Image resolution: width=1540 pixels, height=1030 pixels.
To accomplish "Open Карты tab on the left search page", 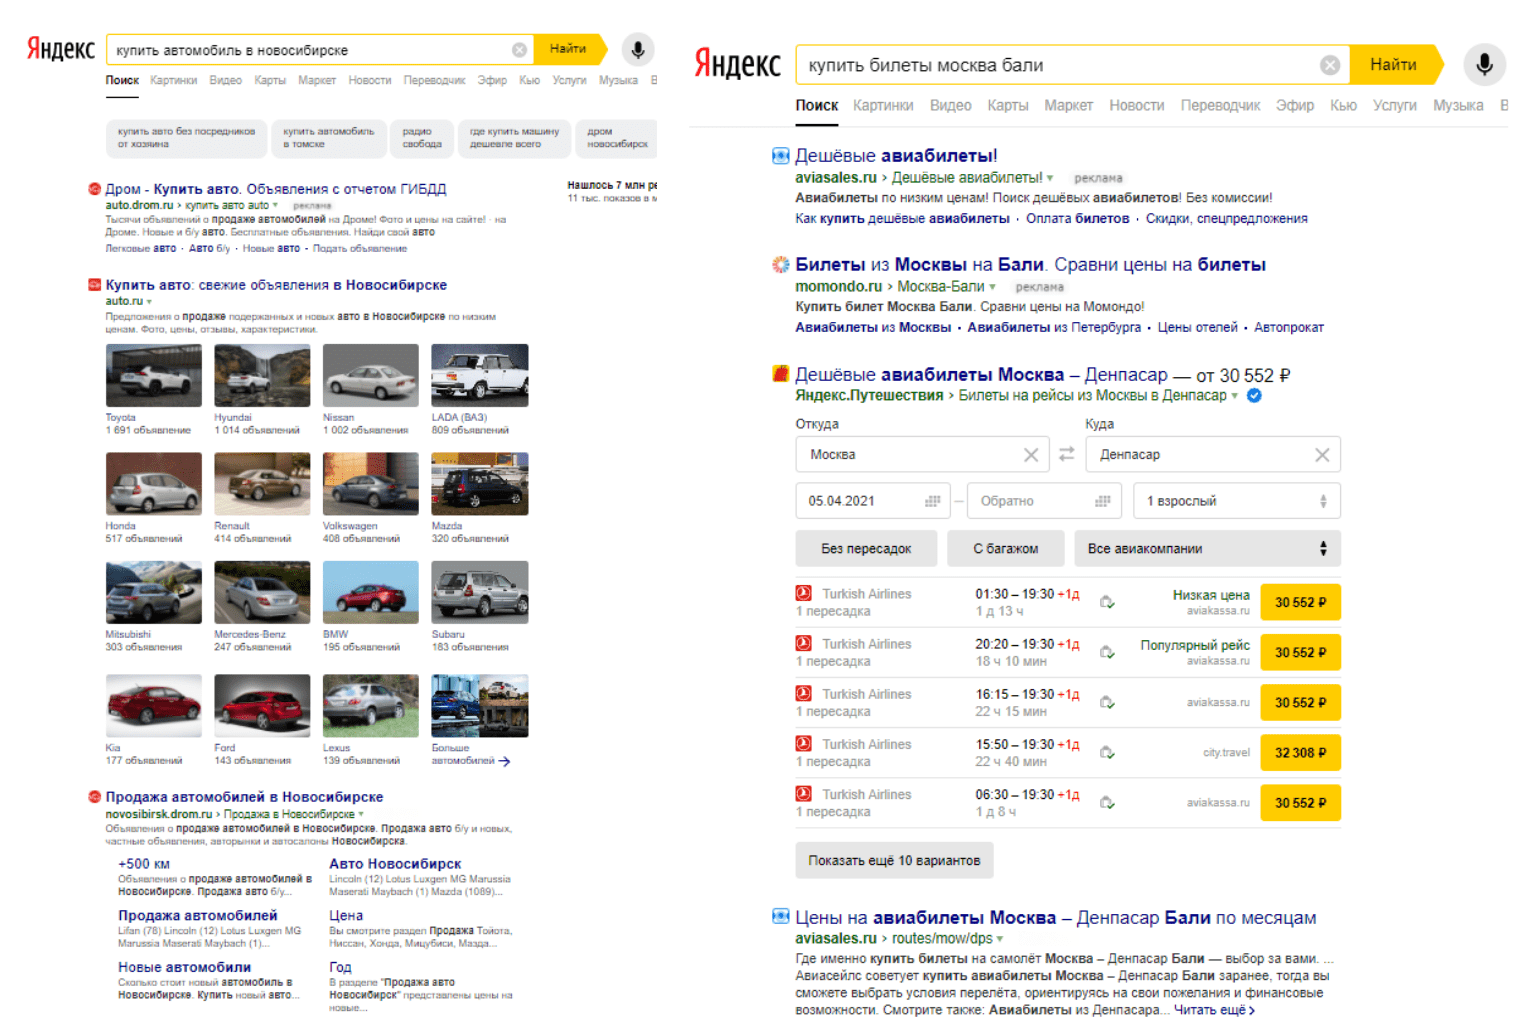I will (x=269, y=80).
